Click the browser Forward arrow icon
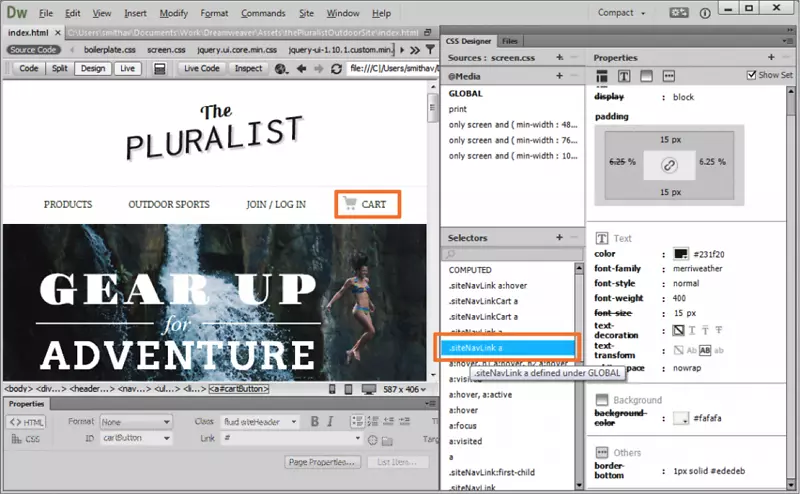This screenshot has width=800, height=494. pyautogui.click(x=318, y=68)
